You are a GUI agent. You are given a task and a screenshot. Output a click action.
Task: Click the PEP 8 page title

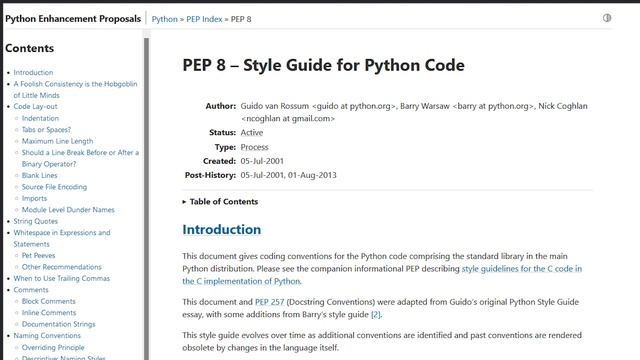323,65
